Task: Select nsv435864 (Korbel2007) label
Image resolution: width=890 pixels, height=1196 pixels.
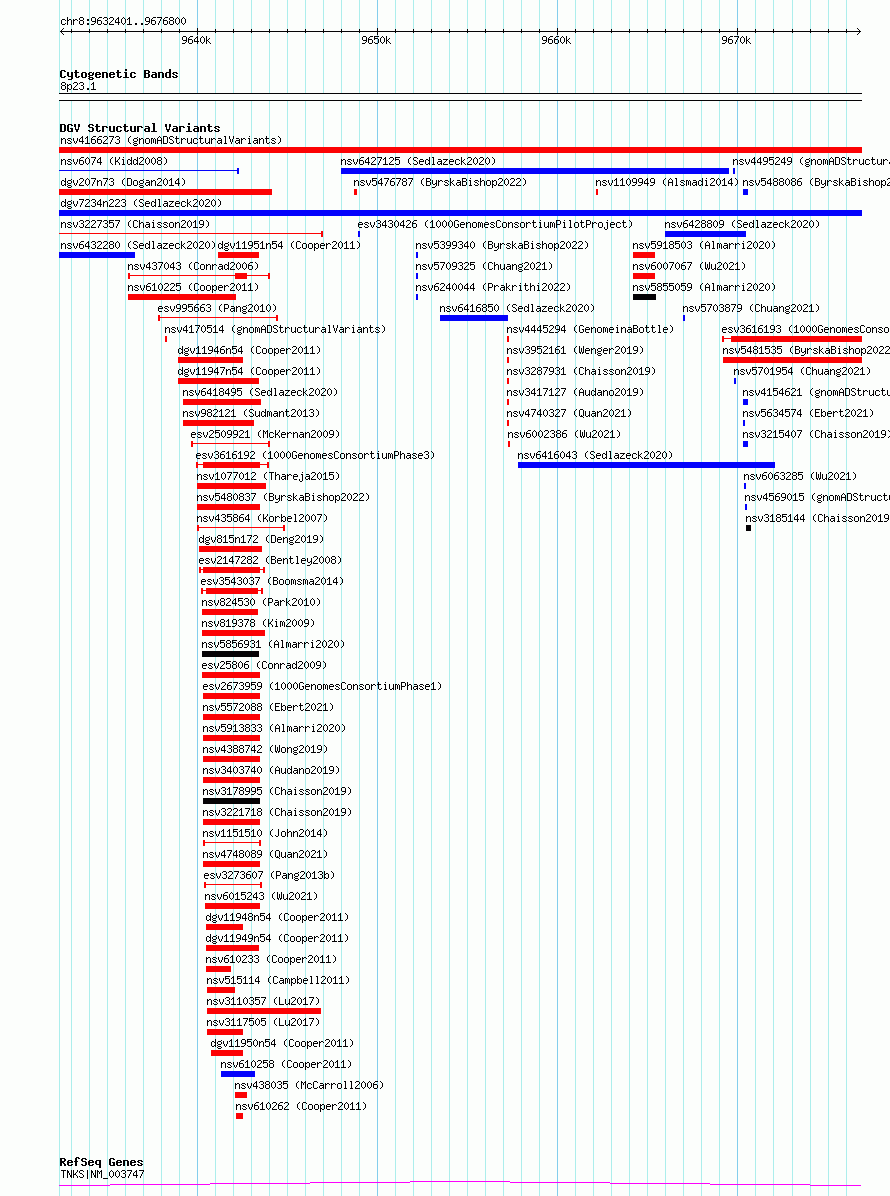Action: (x=262, y=519)
